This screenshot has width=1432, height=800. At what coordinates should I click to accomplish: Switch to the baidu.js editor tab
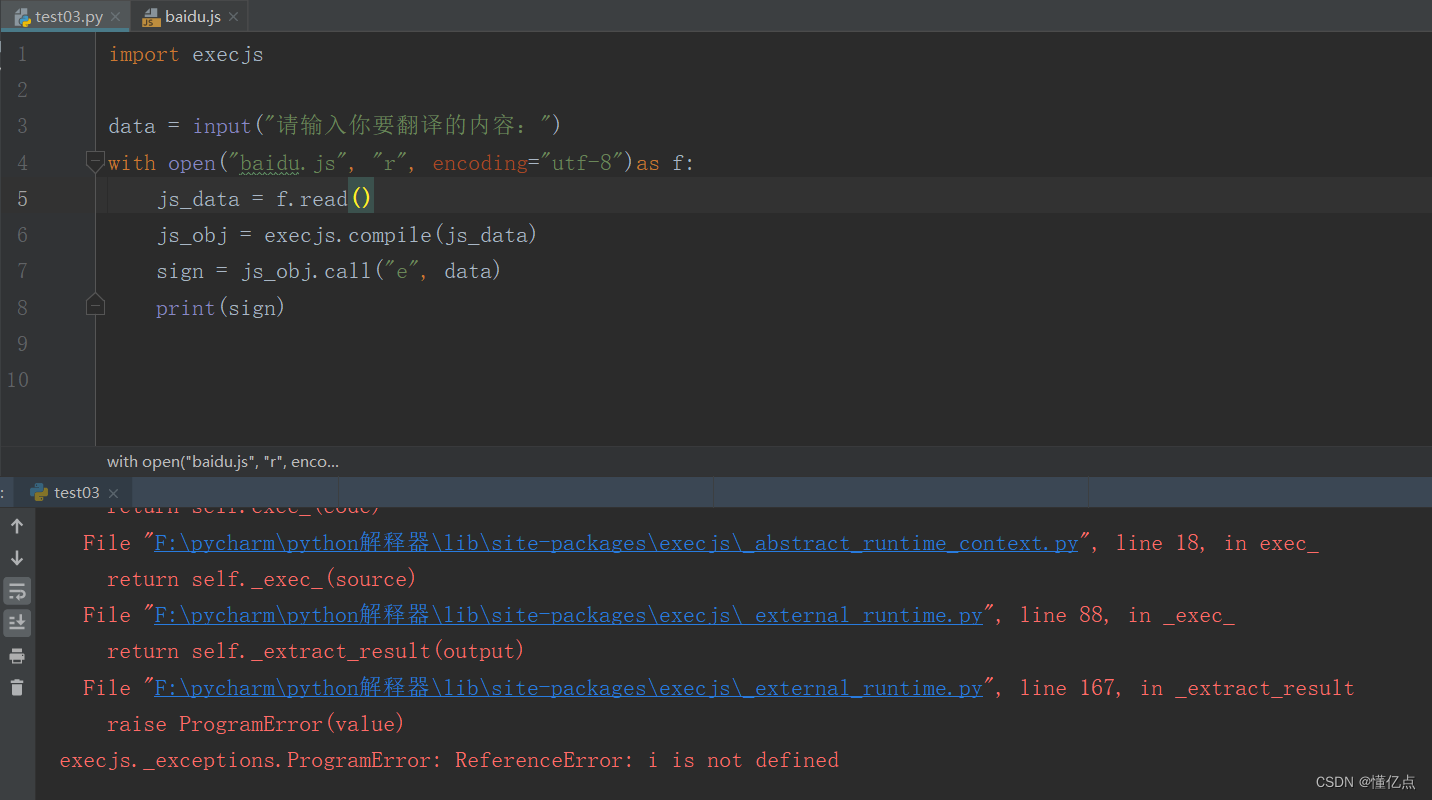click(189, 17)
